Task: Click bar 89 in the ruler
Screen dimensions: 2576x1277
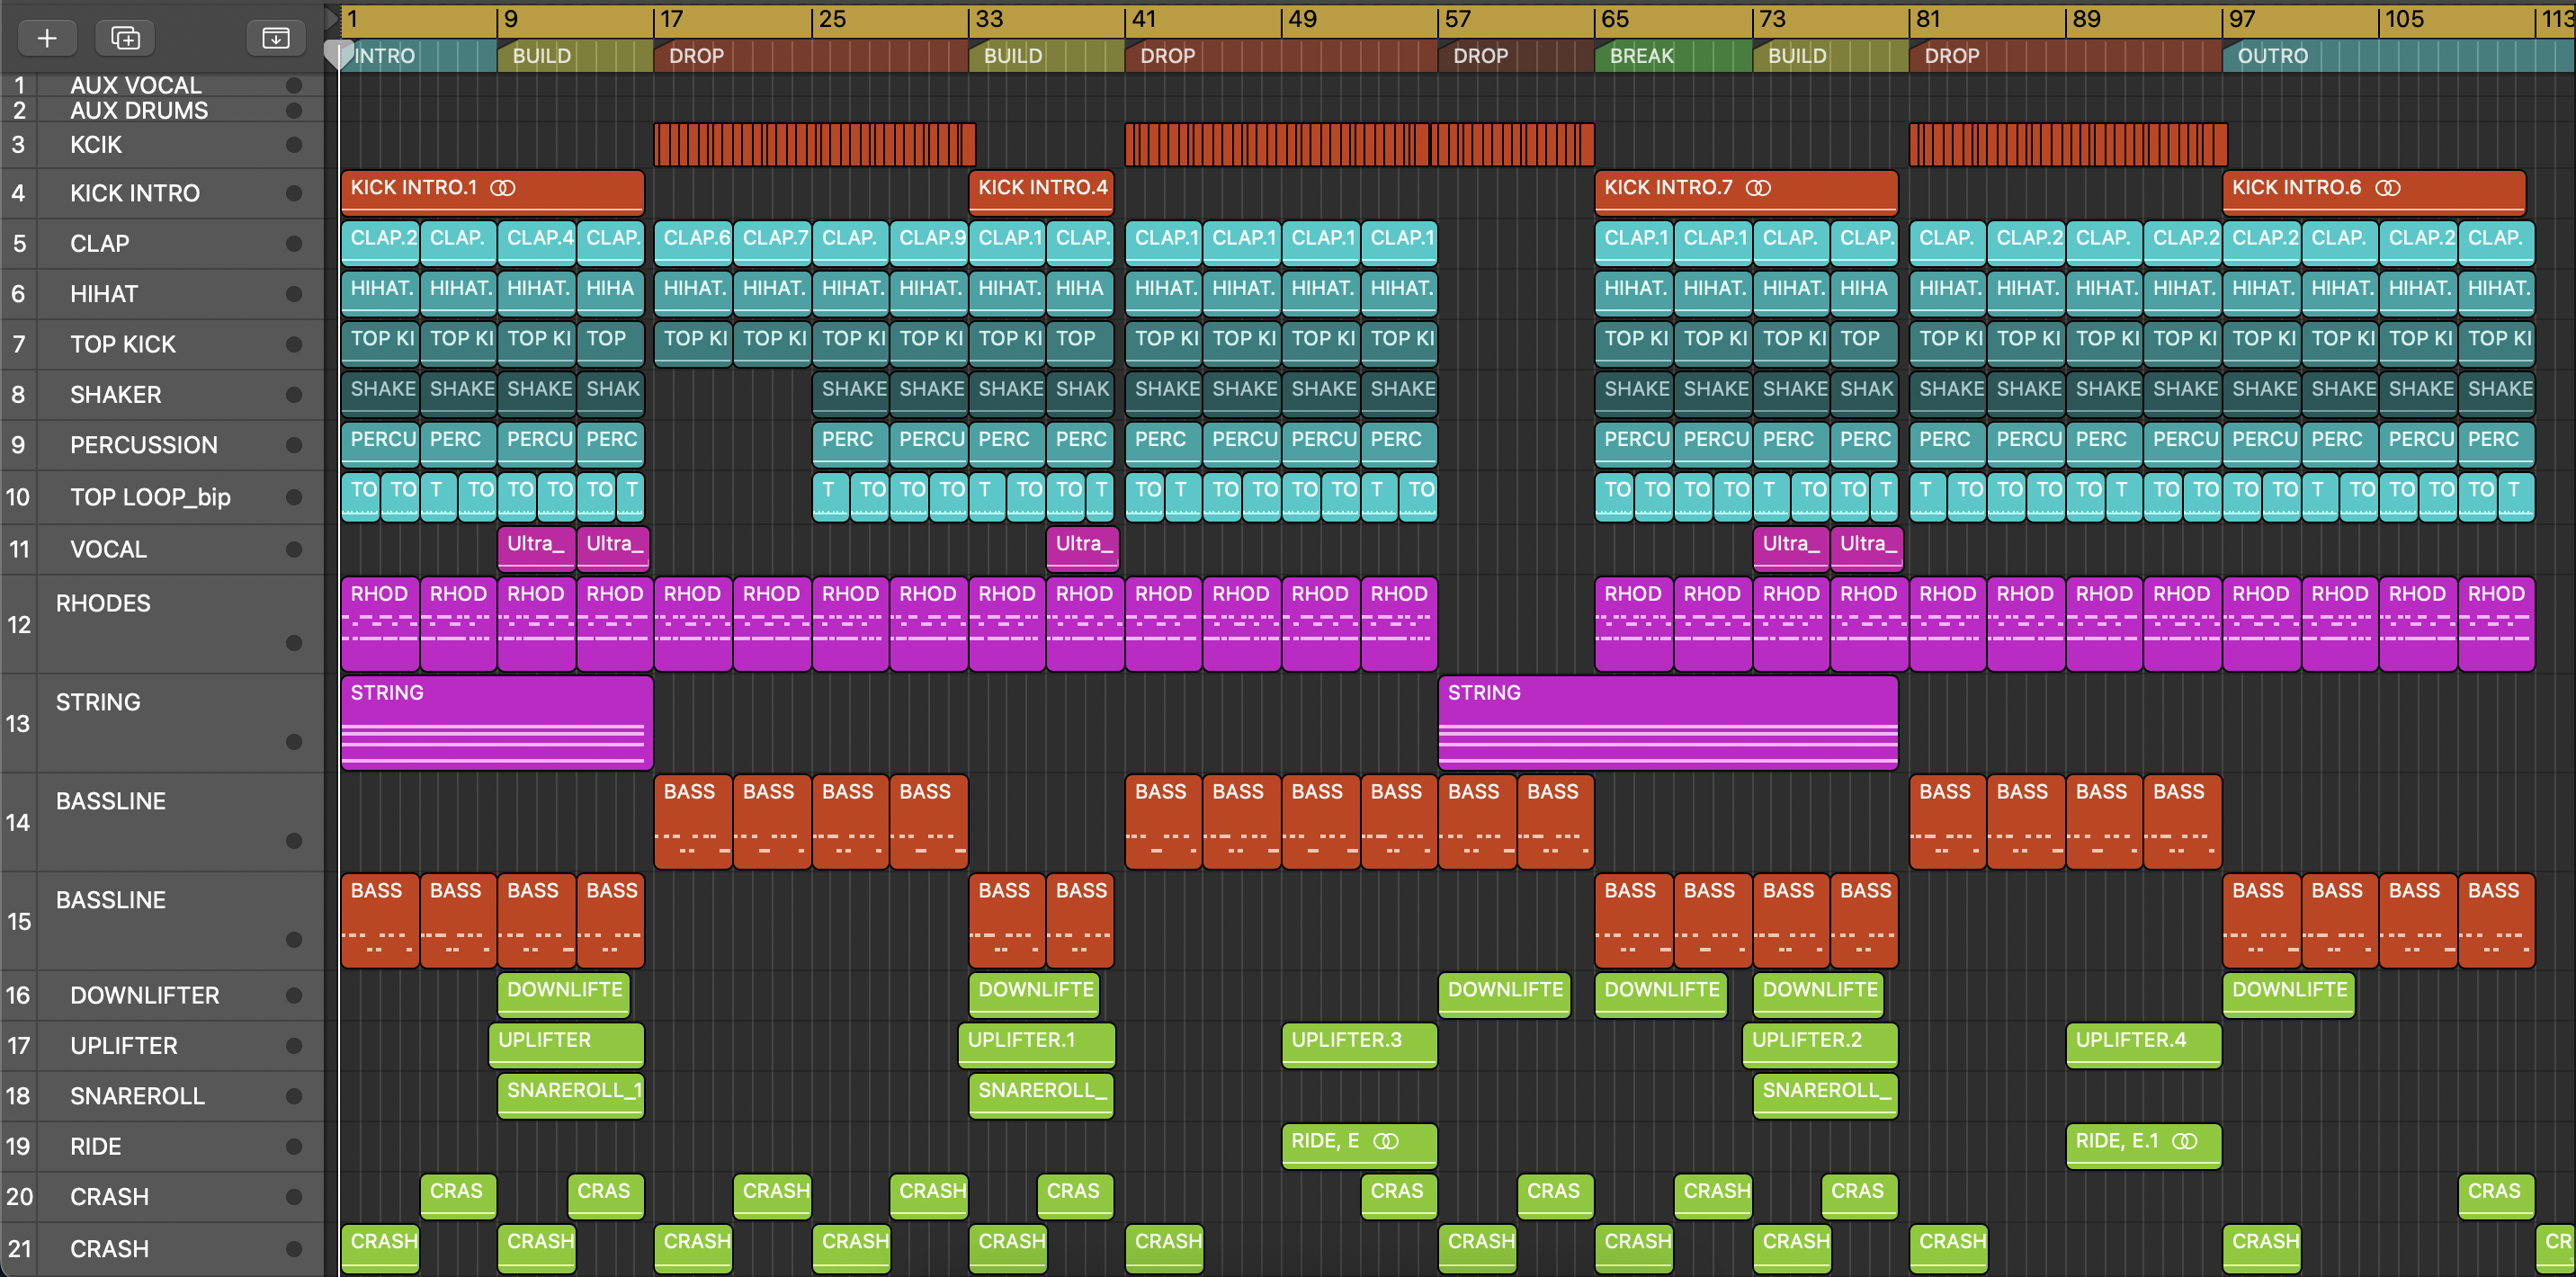Action: [2087, 19]
